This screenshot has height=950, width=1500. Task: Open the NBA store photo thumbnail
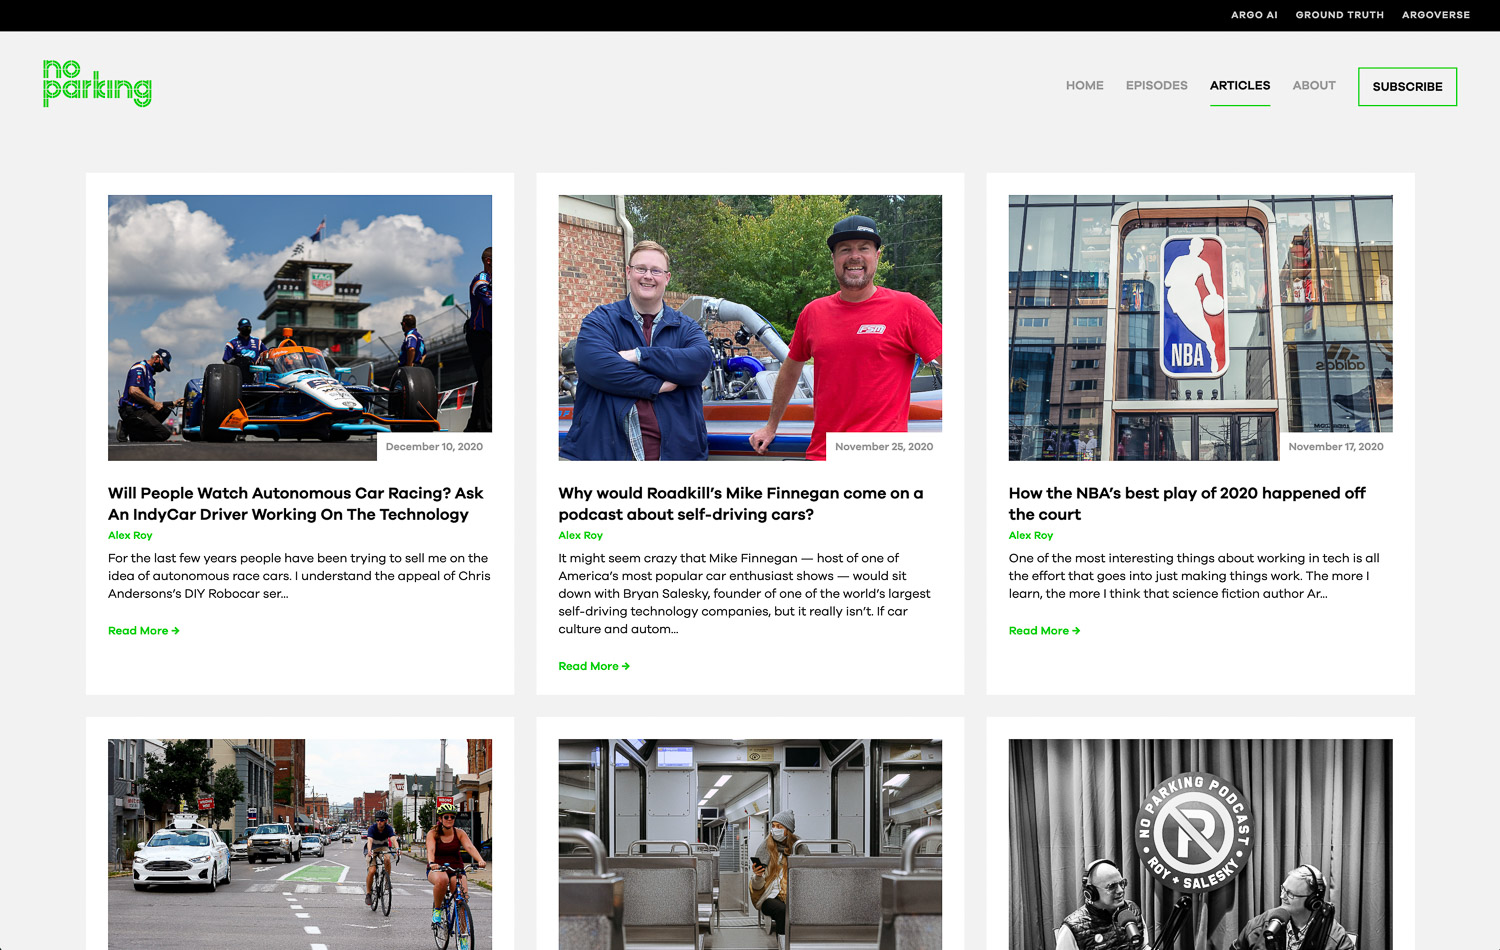pos(1200,327)
